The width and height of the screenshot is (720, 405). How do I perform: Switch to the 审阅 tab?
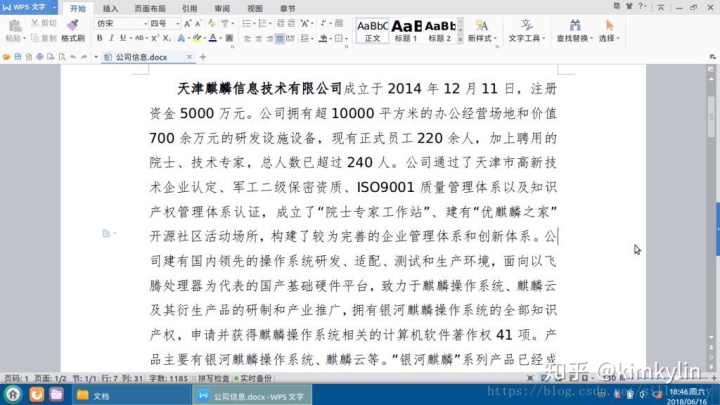point(222,8)
